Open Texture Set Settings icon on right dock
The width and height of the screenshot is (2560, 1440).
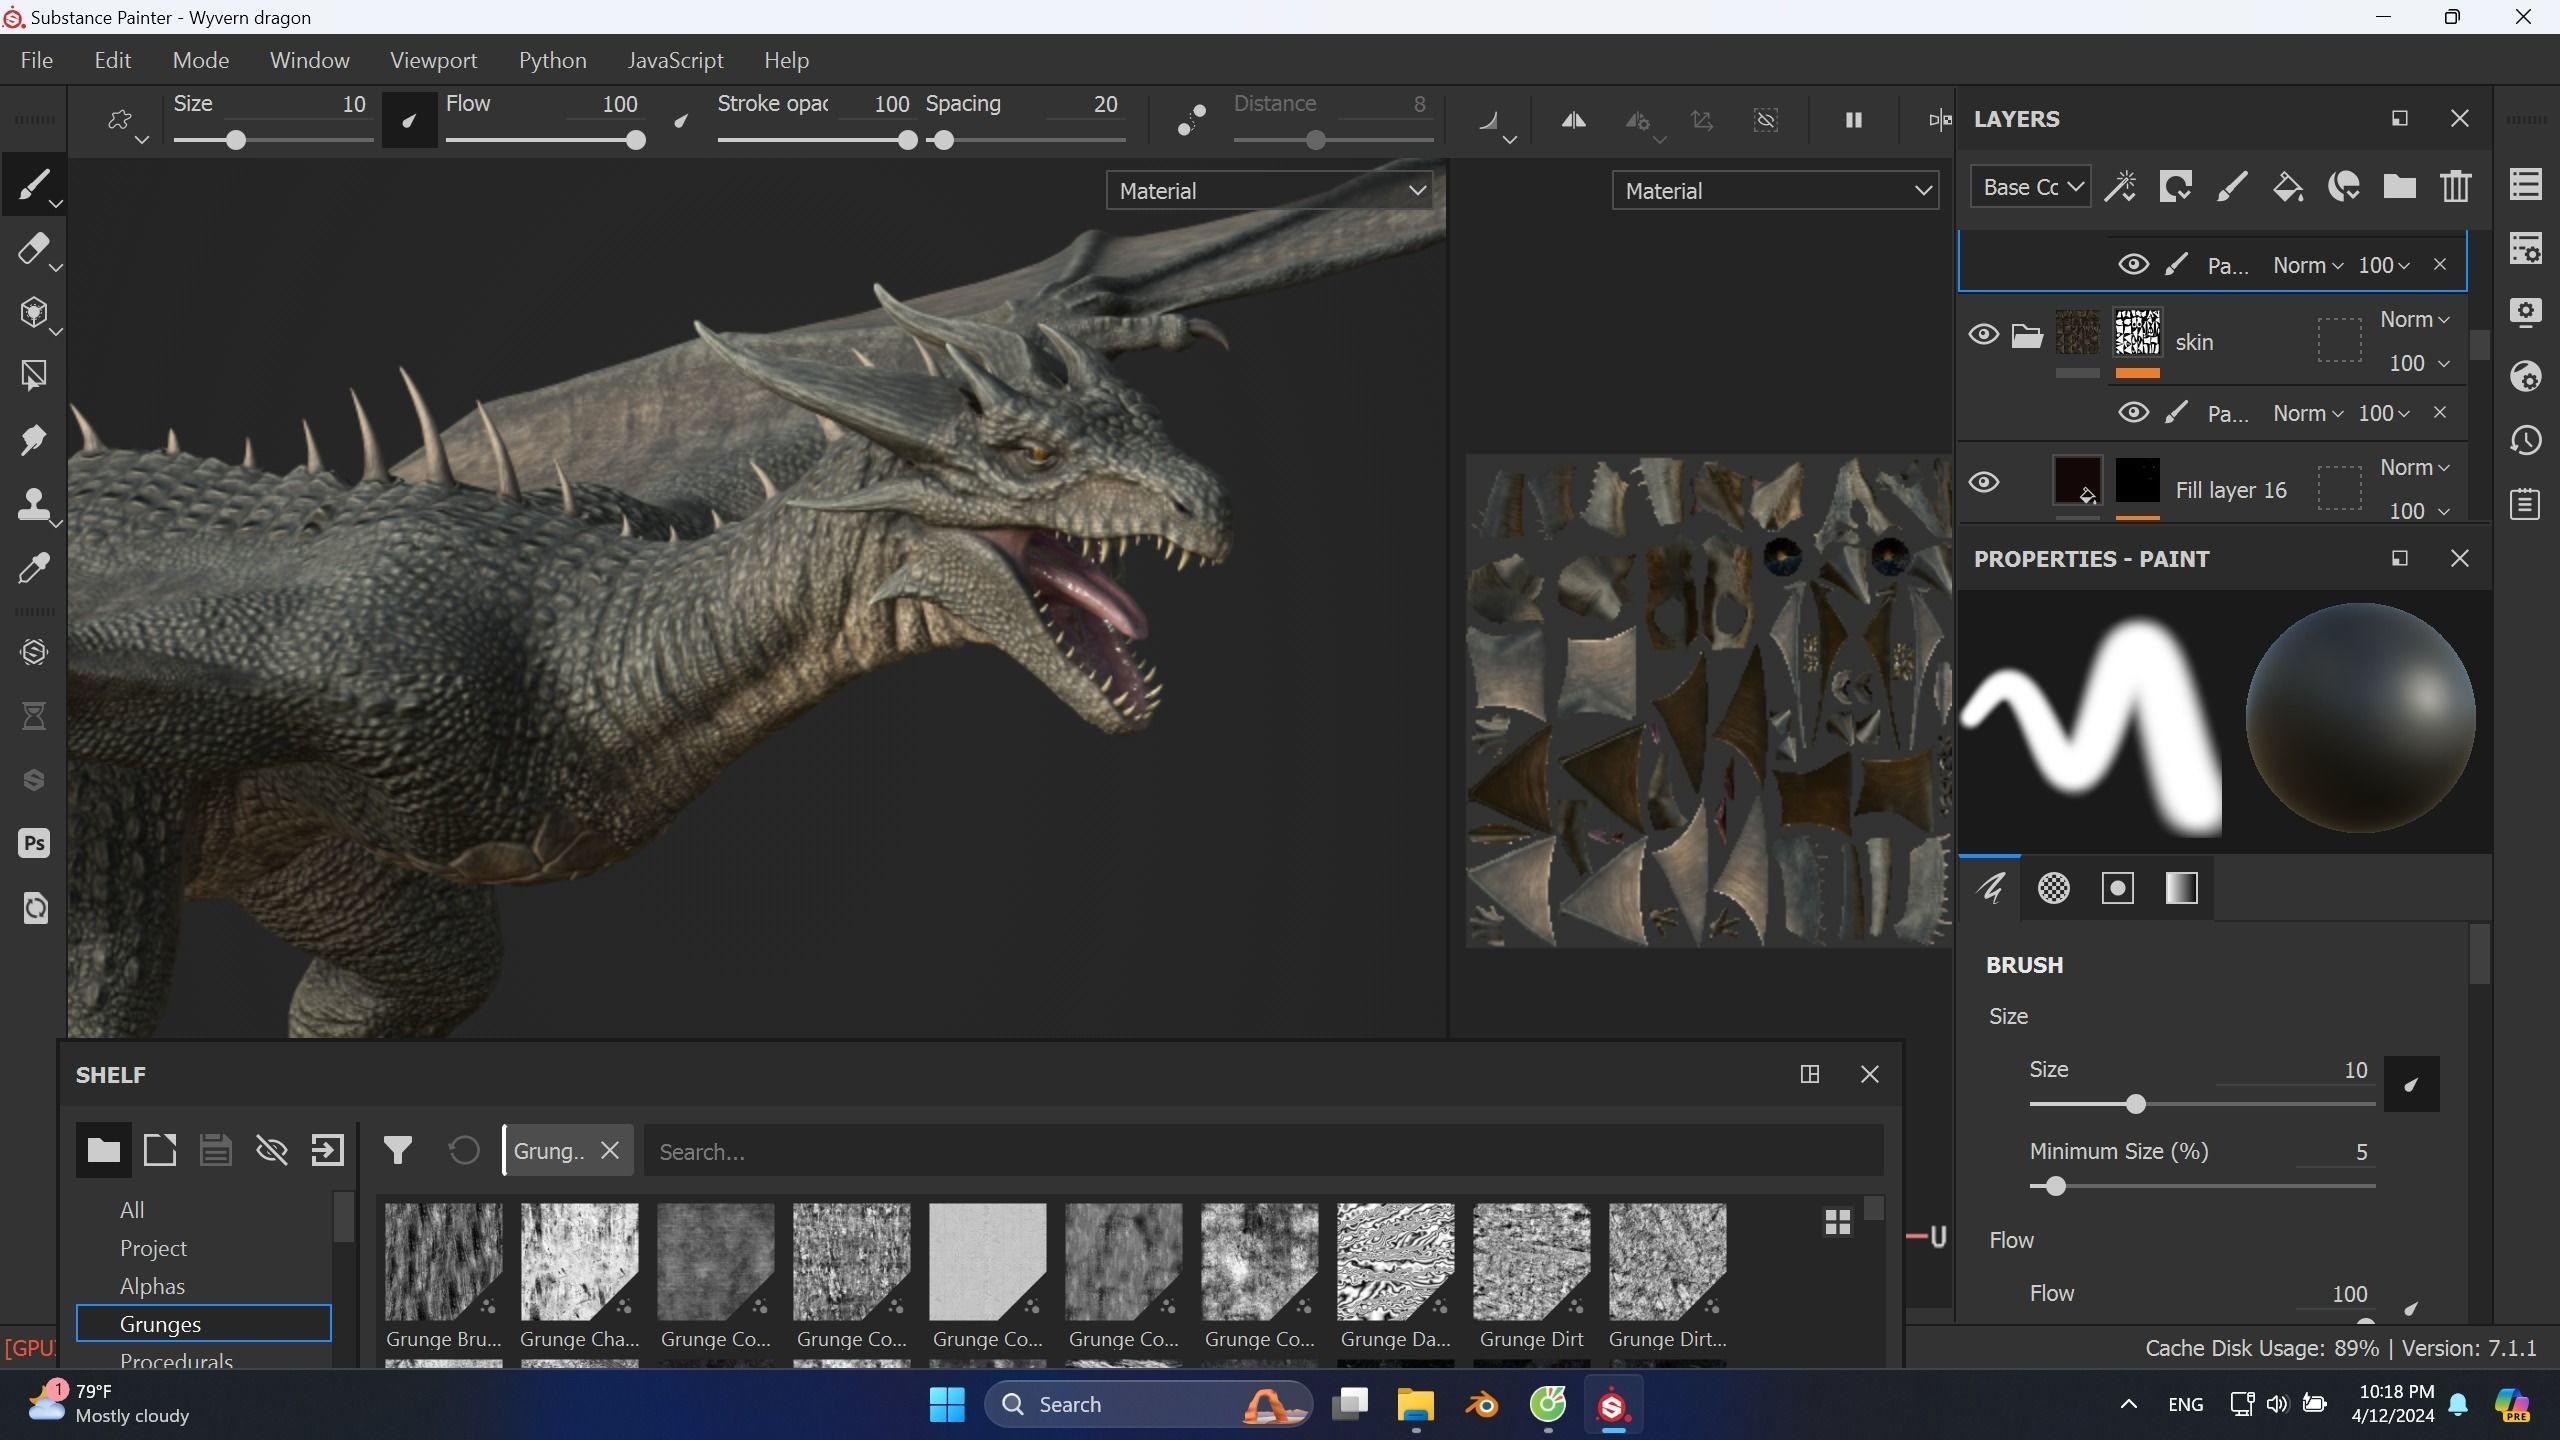point(2526,248)
